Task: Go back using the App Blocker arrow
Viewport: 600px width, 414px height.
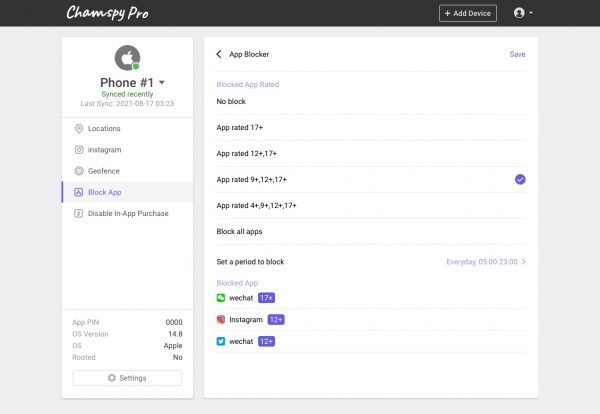Action: pyautogui.click(x=219, y=54)
